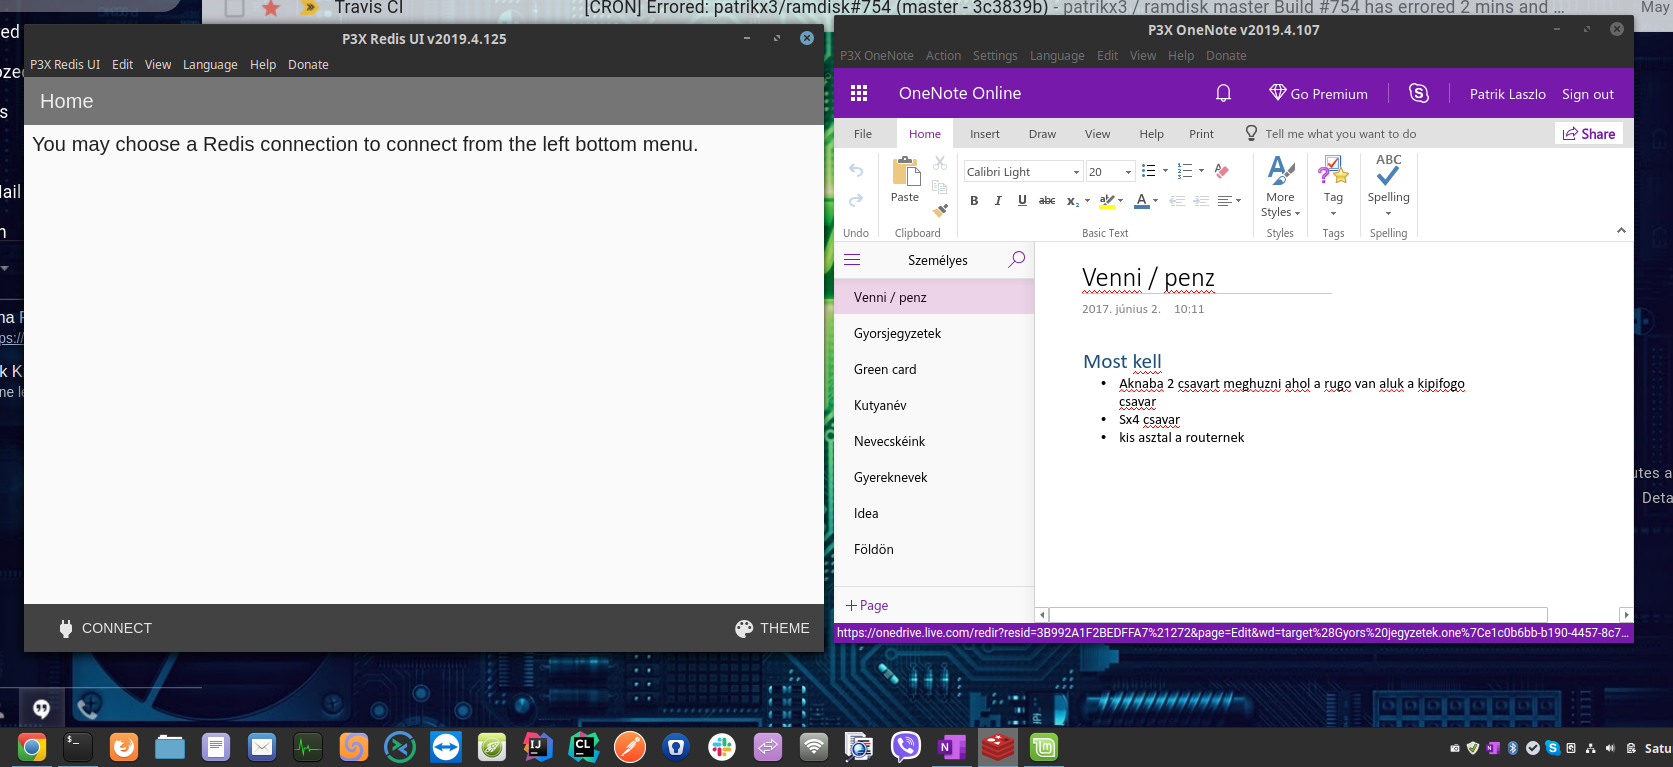Toggle Bold formatting in OneNote
Viewport: 1673px width, 767px height.
(974, 201)
